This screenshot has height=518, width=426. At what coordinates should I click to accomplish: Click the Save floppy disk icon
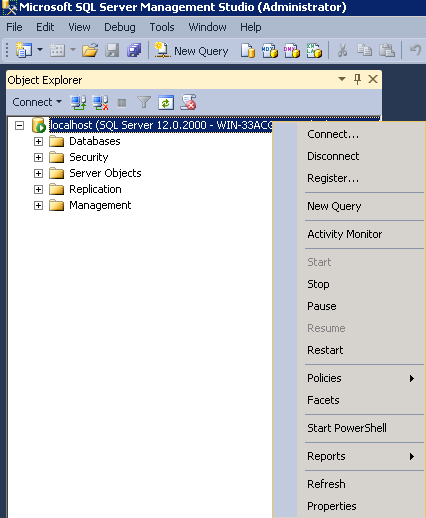pos(112,50)
